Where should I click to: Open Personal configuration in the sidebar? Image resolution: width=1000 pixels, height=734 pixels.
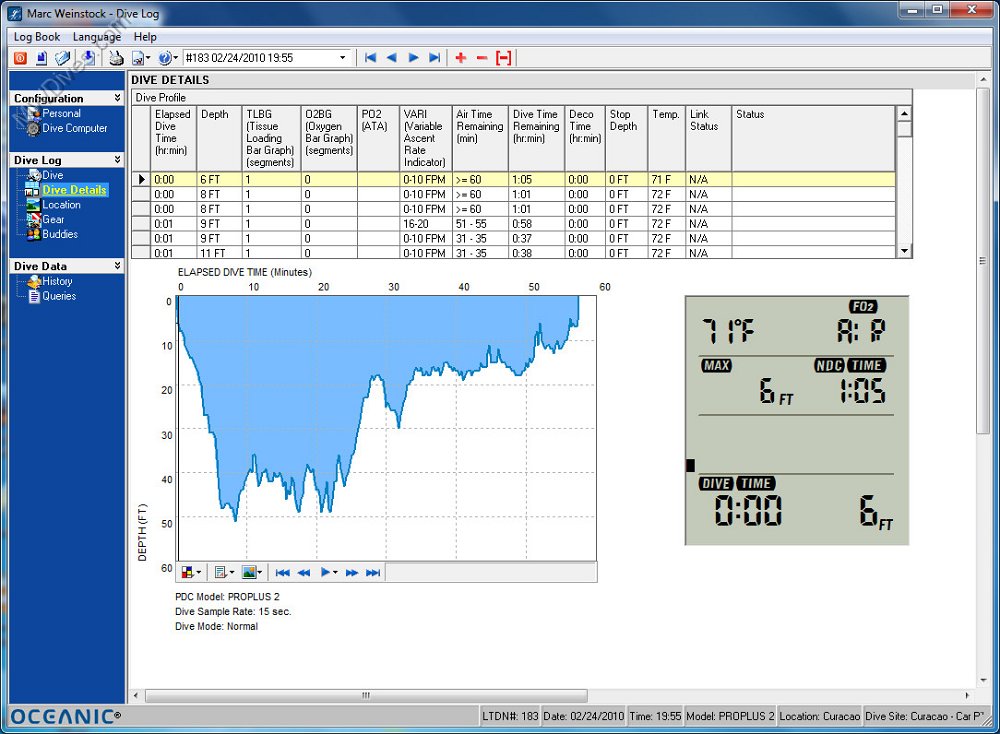point(61,114)
